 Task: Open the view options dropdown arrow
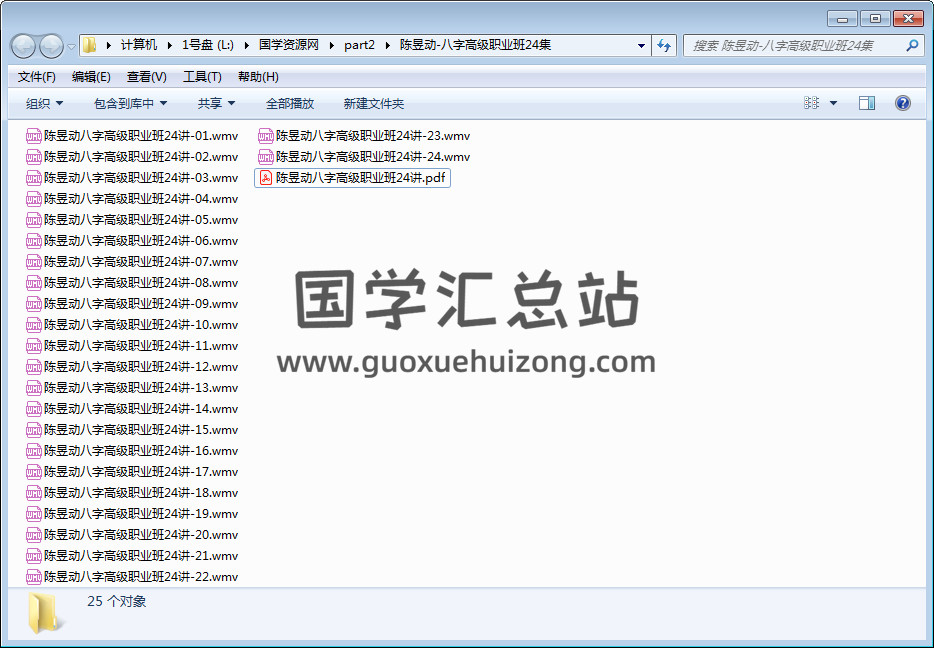tap(833, 103)
